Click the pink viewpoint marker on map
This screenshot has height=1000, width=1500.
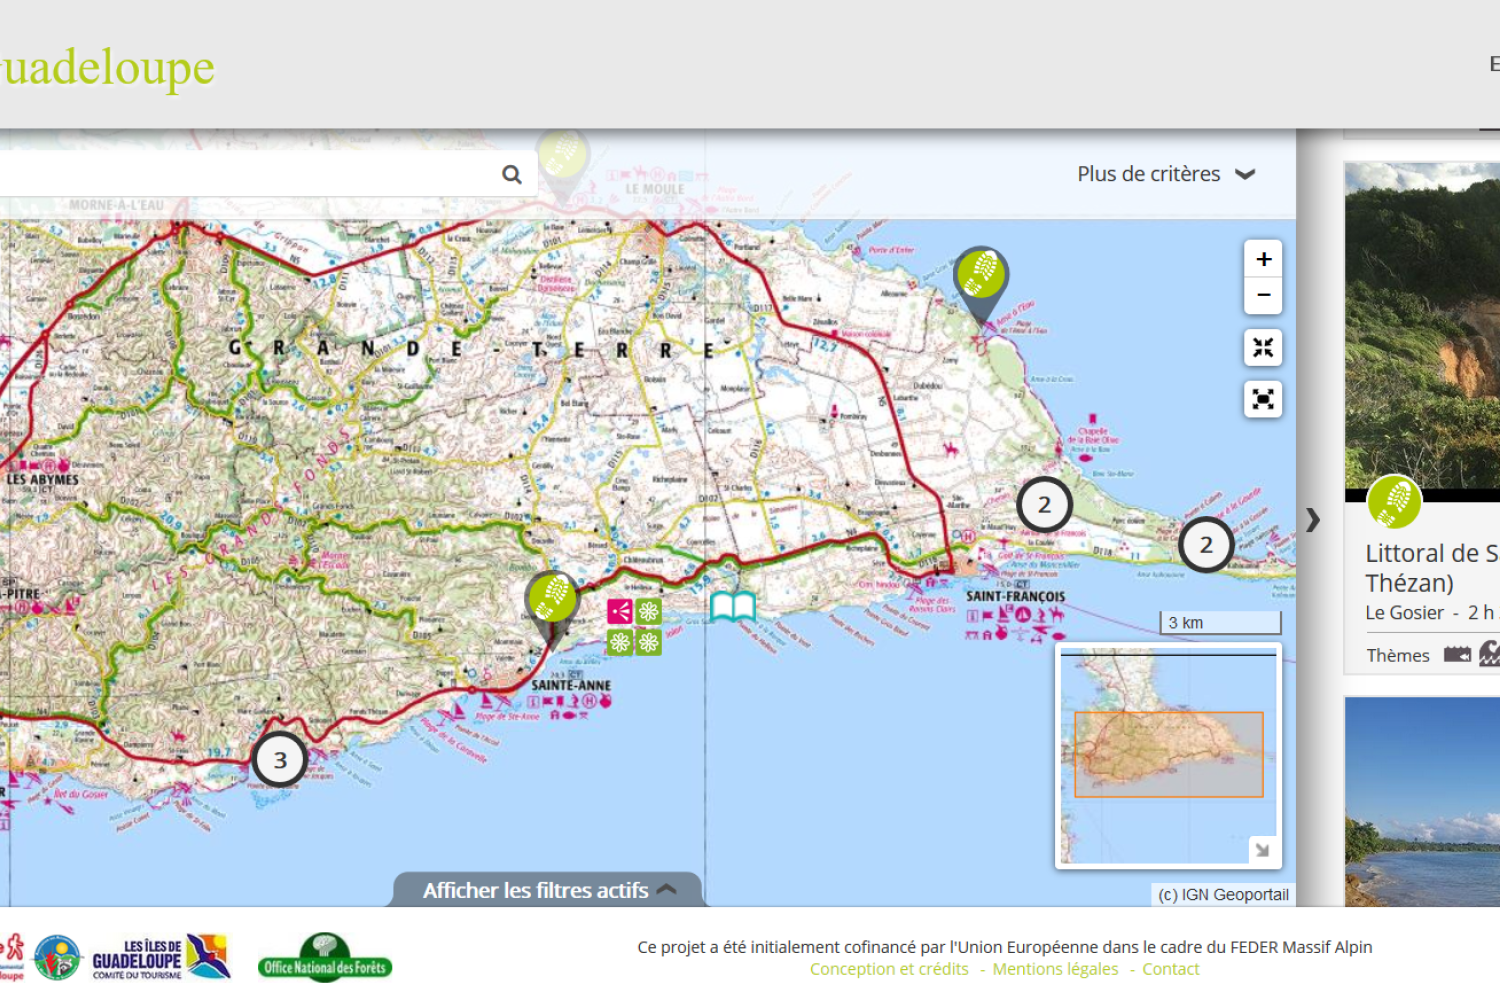tap(620, 611)
